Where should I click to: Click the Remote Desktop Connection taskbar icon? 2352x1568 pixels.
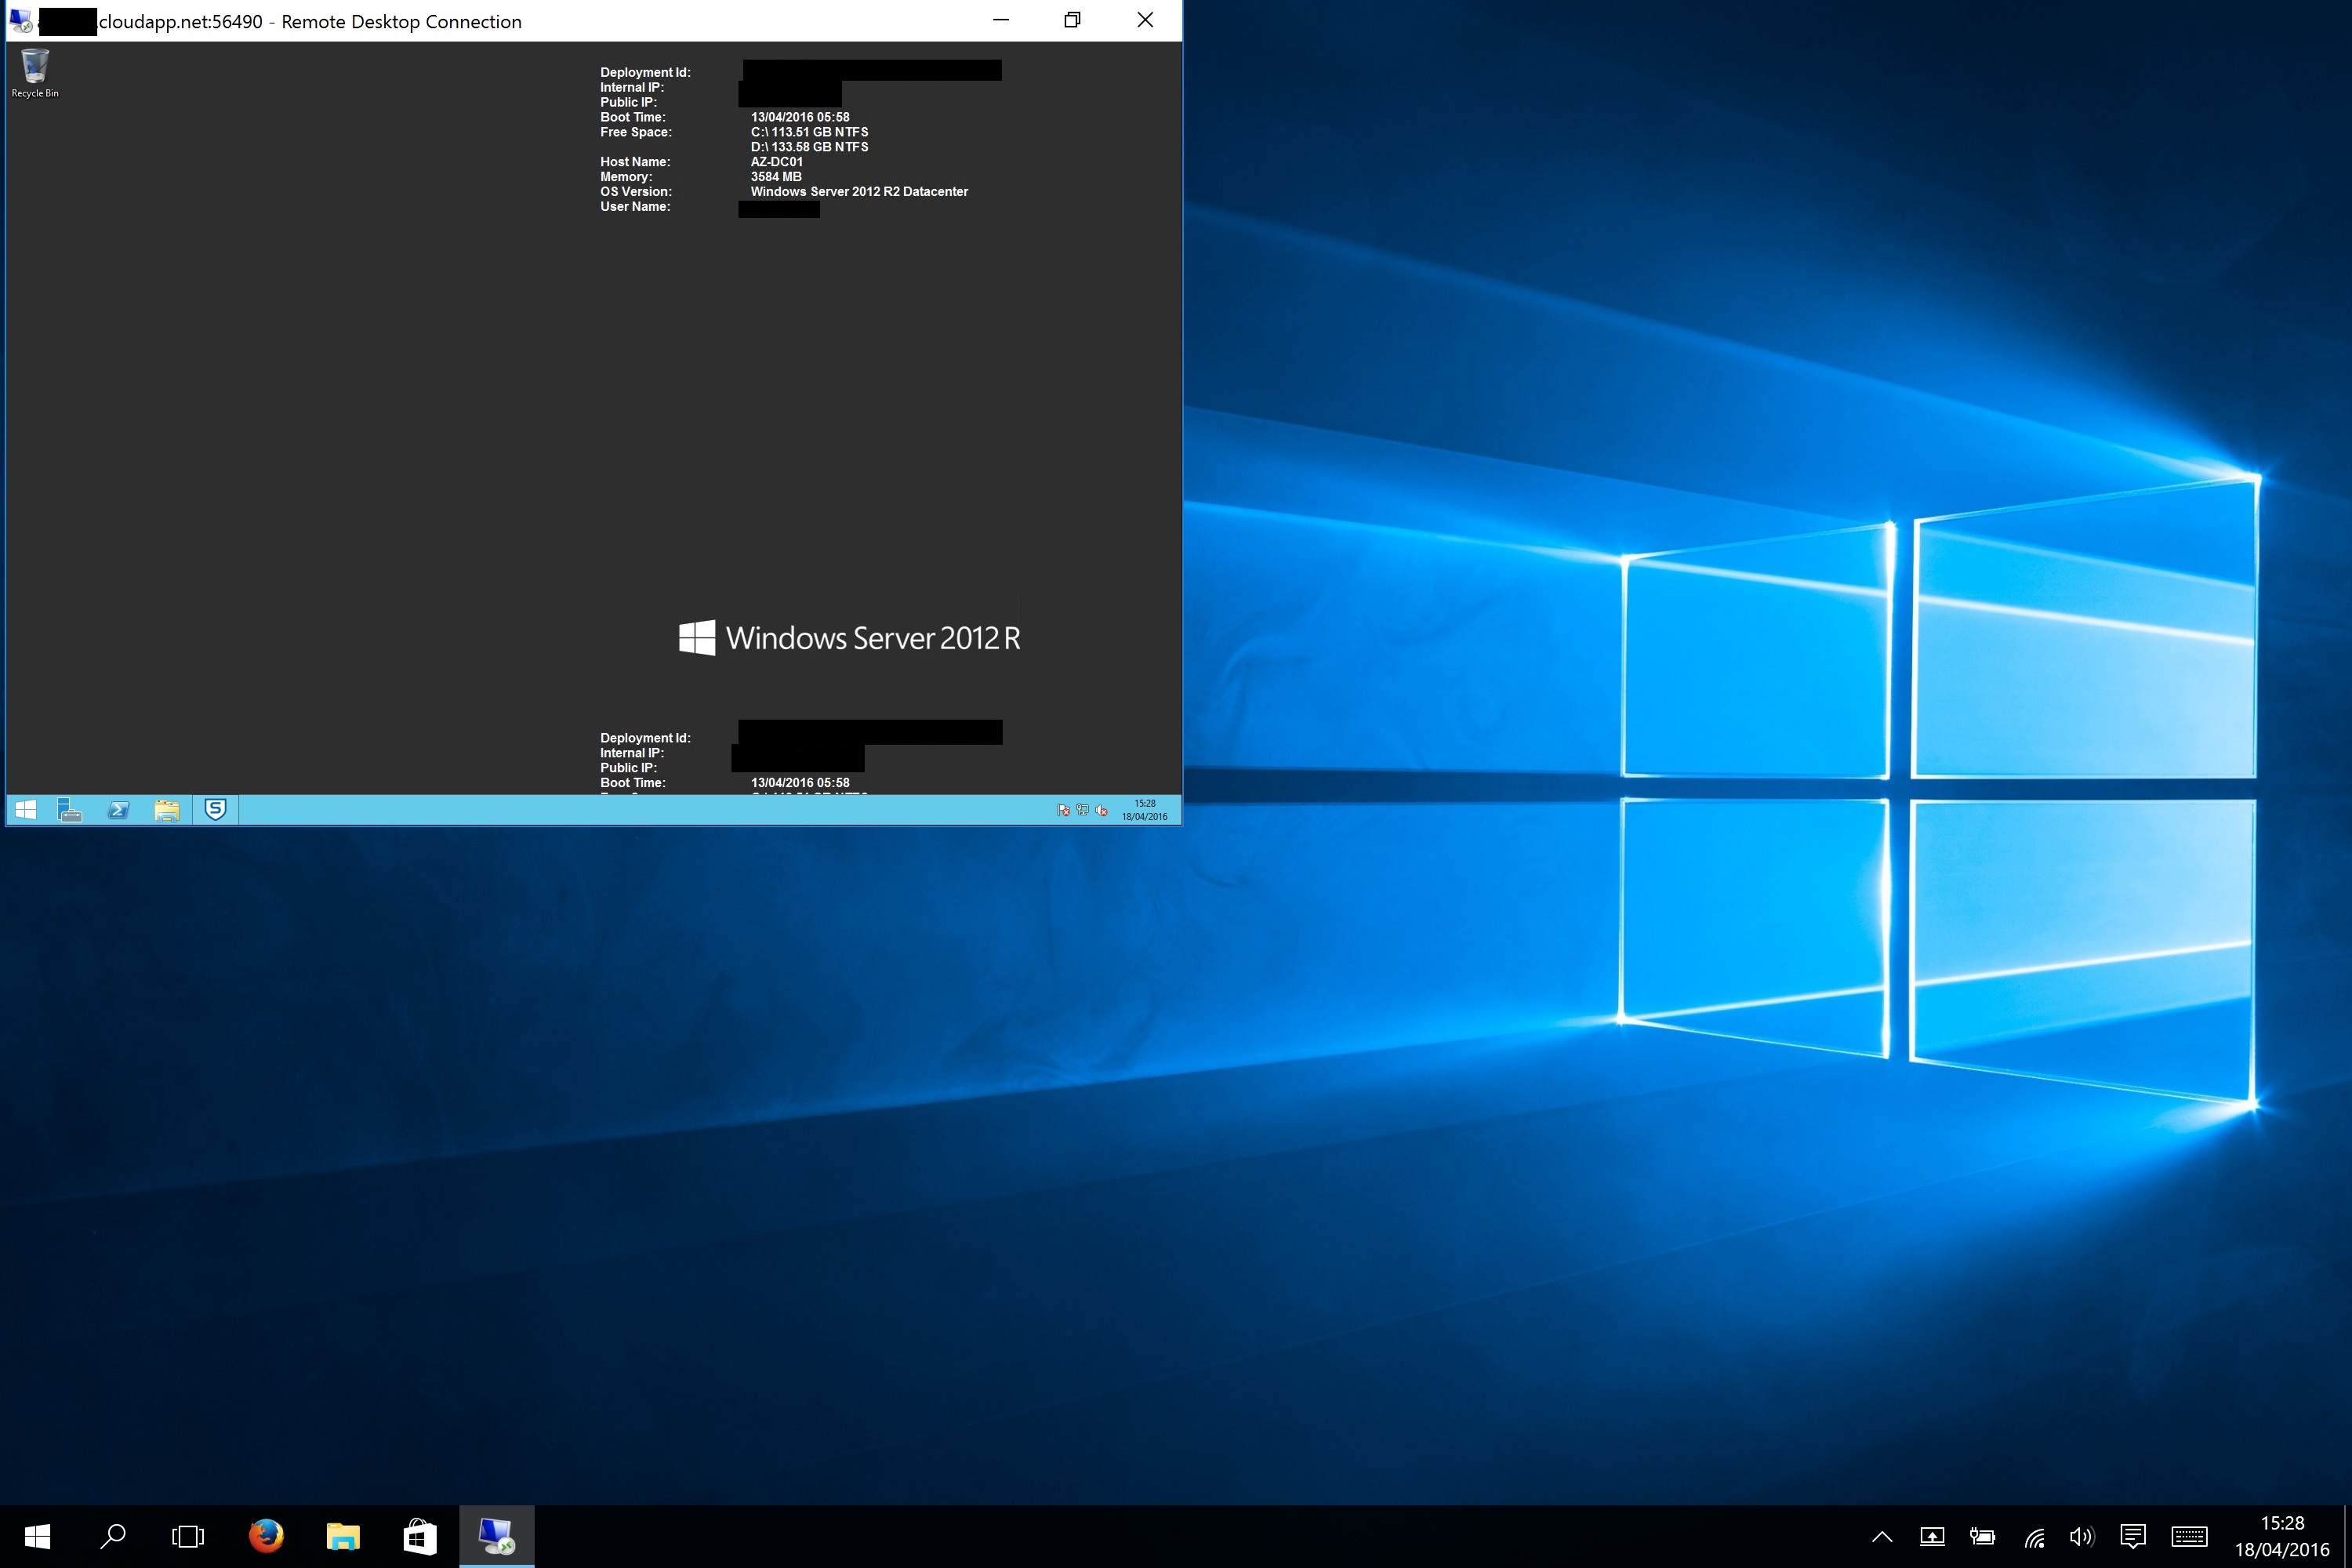[497, 1537]
